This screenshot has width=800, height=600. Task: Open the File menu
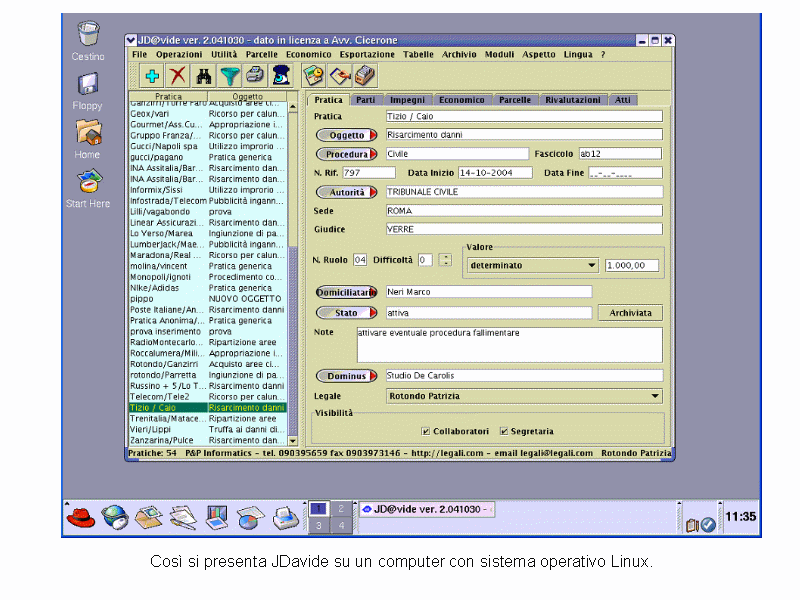point(139,55)
